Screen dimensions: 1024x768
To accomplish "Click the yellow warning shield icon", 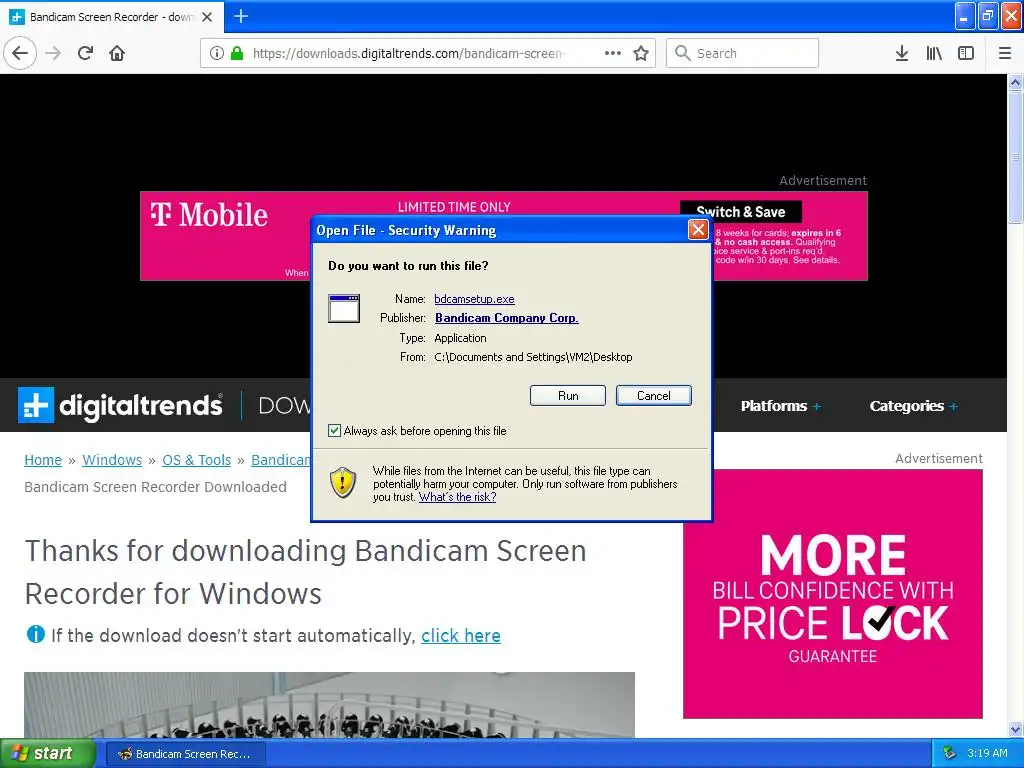I will [343, 483].
